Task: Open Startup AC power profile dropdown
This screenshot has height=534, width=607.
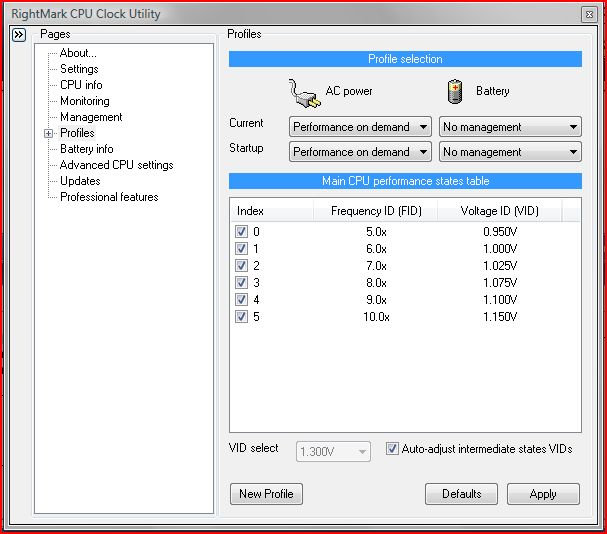Action: (x=360, y=152)
